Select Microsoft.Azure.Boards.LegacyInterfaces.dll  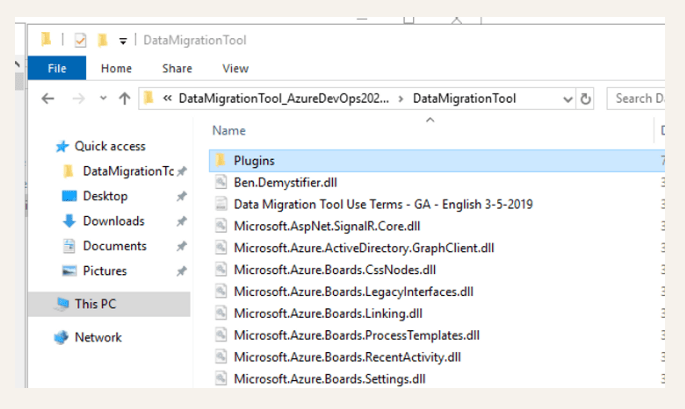pyautogui.click(x=353, y=291)
